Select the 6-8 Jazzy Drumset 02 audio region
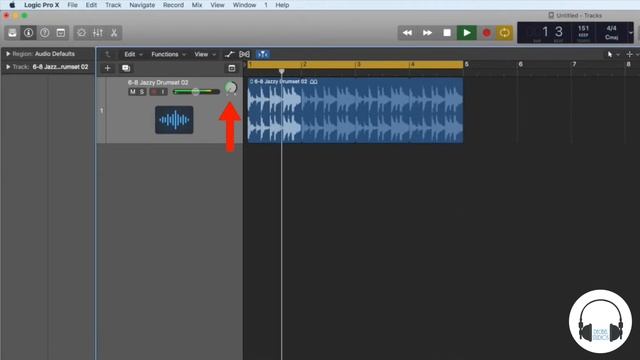Image resolution: width=640 pixels, height=360 pixels. [355, 110]
